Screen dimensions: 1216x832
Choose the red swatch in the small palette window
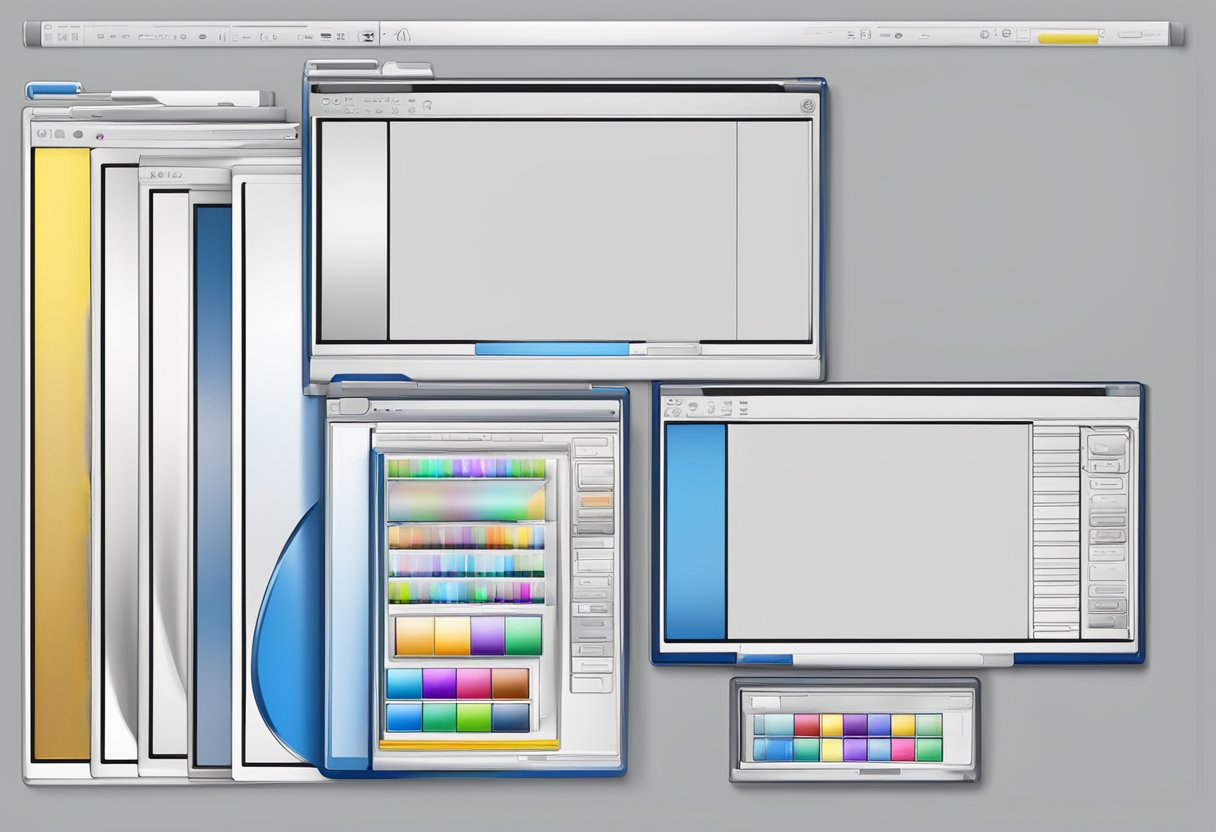tap(806, 725)
